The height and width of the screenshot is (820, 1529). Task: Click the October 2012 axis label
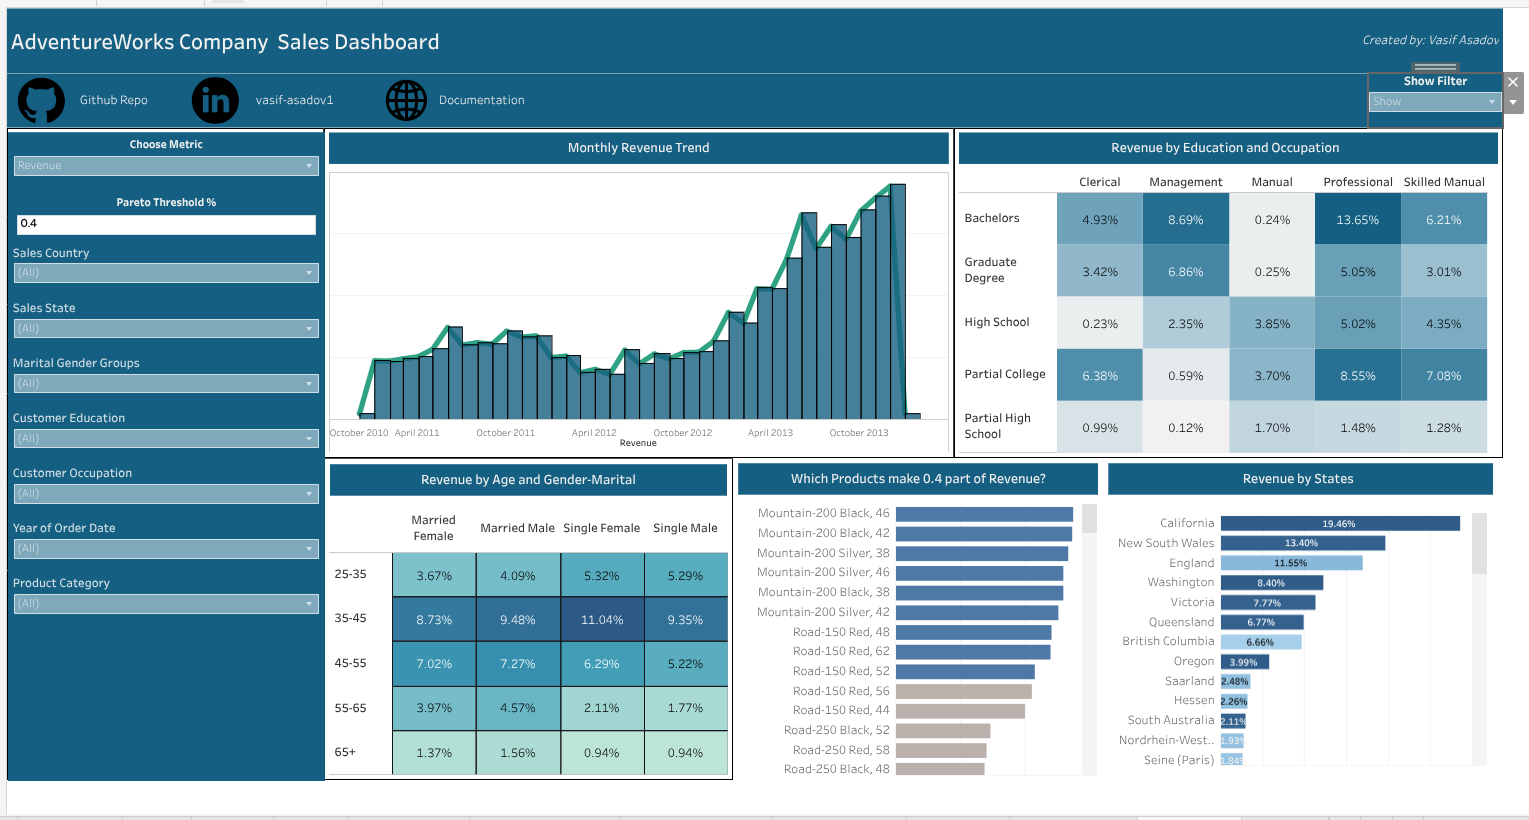pyautogui.click(x=683, y=433)
